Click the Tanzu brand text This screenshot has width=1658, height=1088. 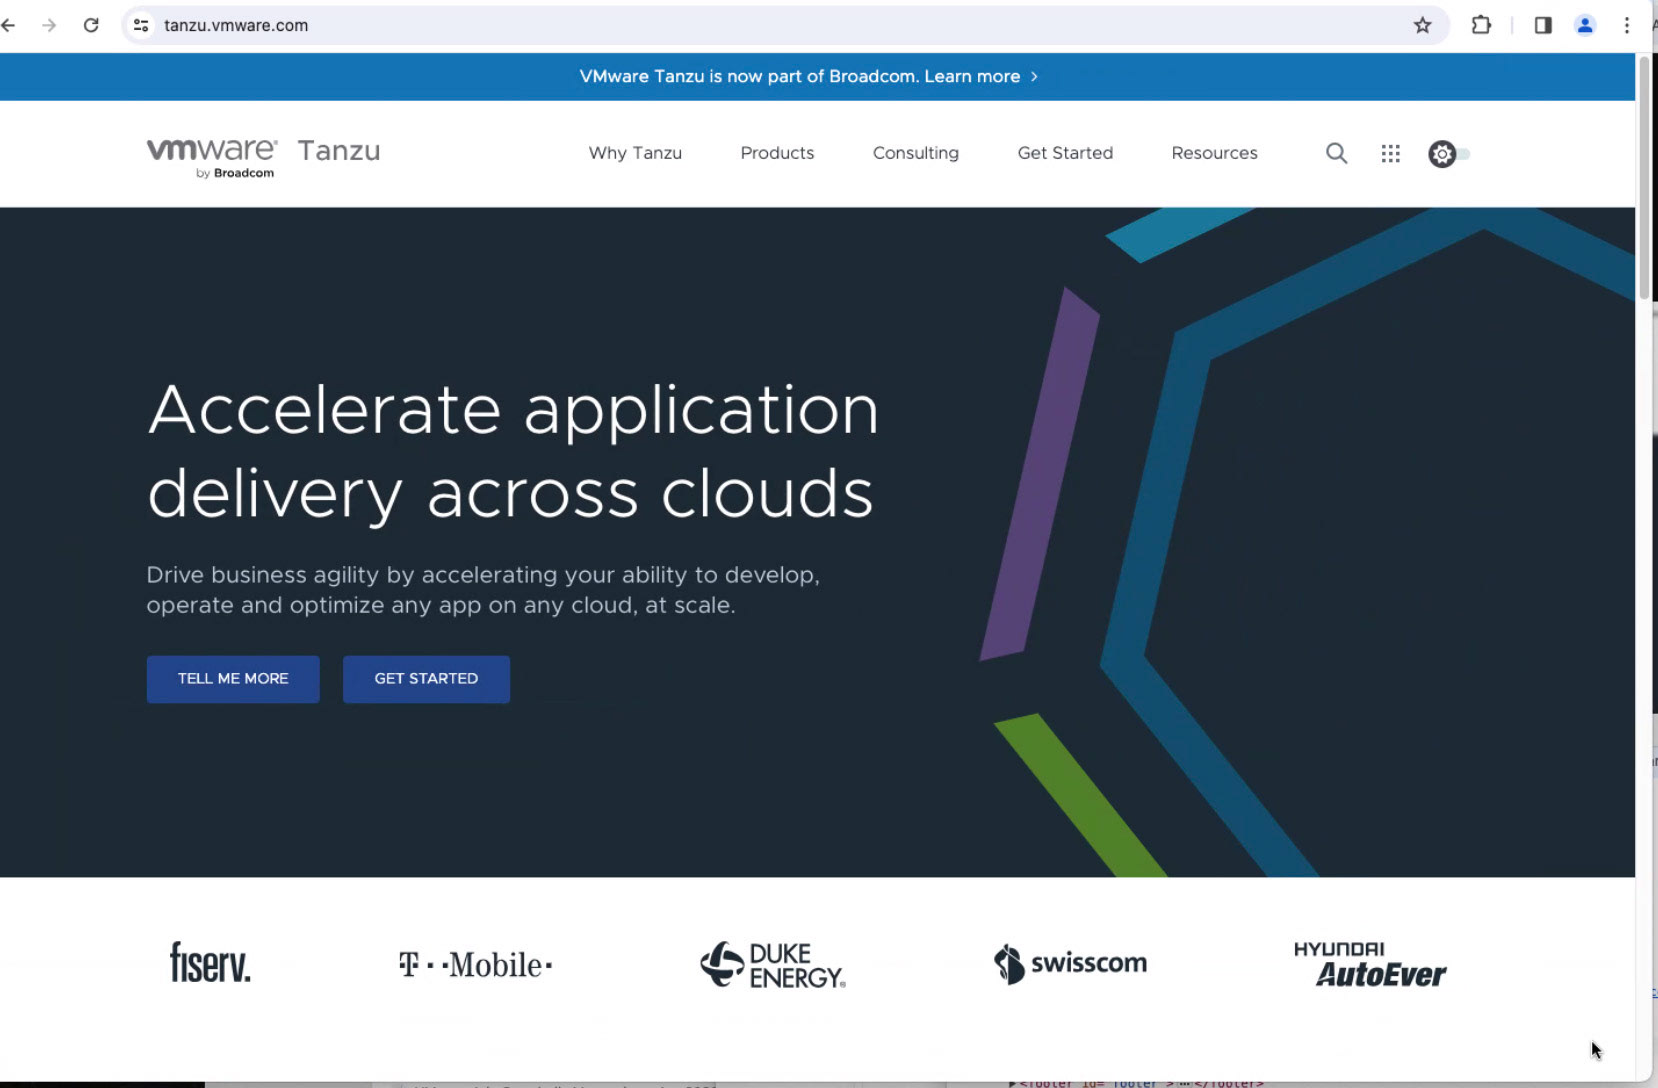pos(339,151)
